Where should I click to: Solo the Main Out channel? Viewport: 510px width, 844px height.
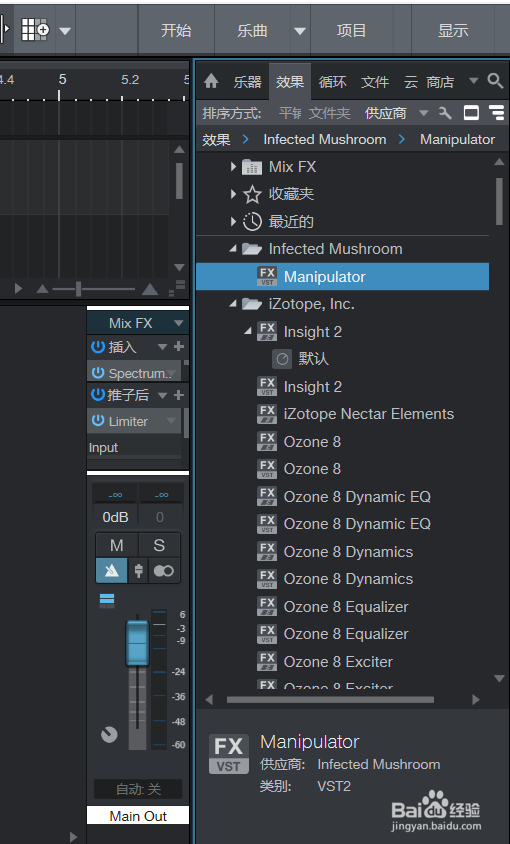pyautogui.click(x=159, y=545)
